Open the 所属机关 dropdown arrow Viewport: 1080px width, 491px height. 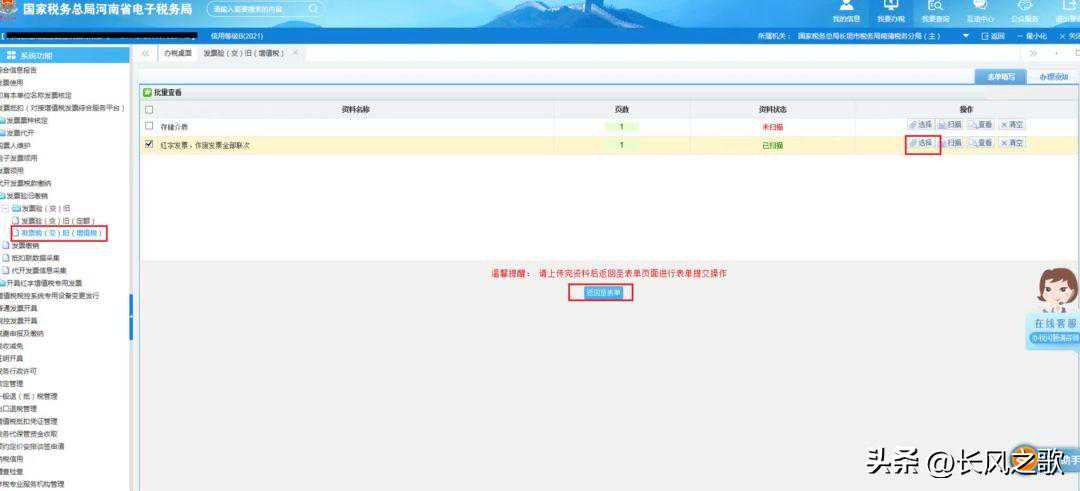pos(966,36)
